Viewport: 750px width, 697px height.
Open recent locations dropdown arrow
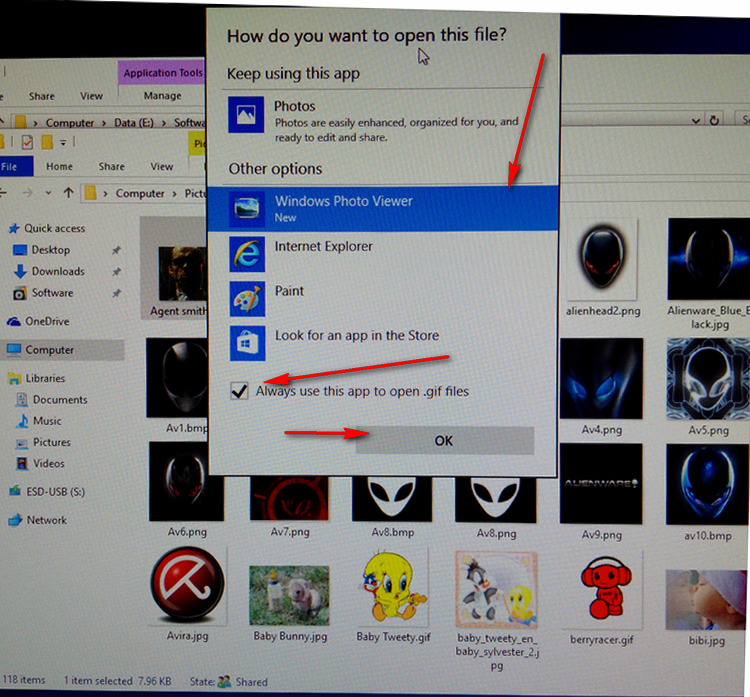[x=48, y=193]
